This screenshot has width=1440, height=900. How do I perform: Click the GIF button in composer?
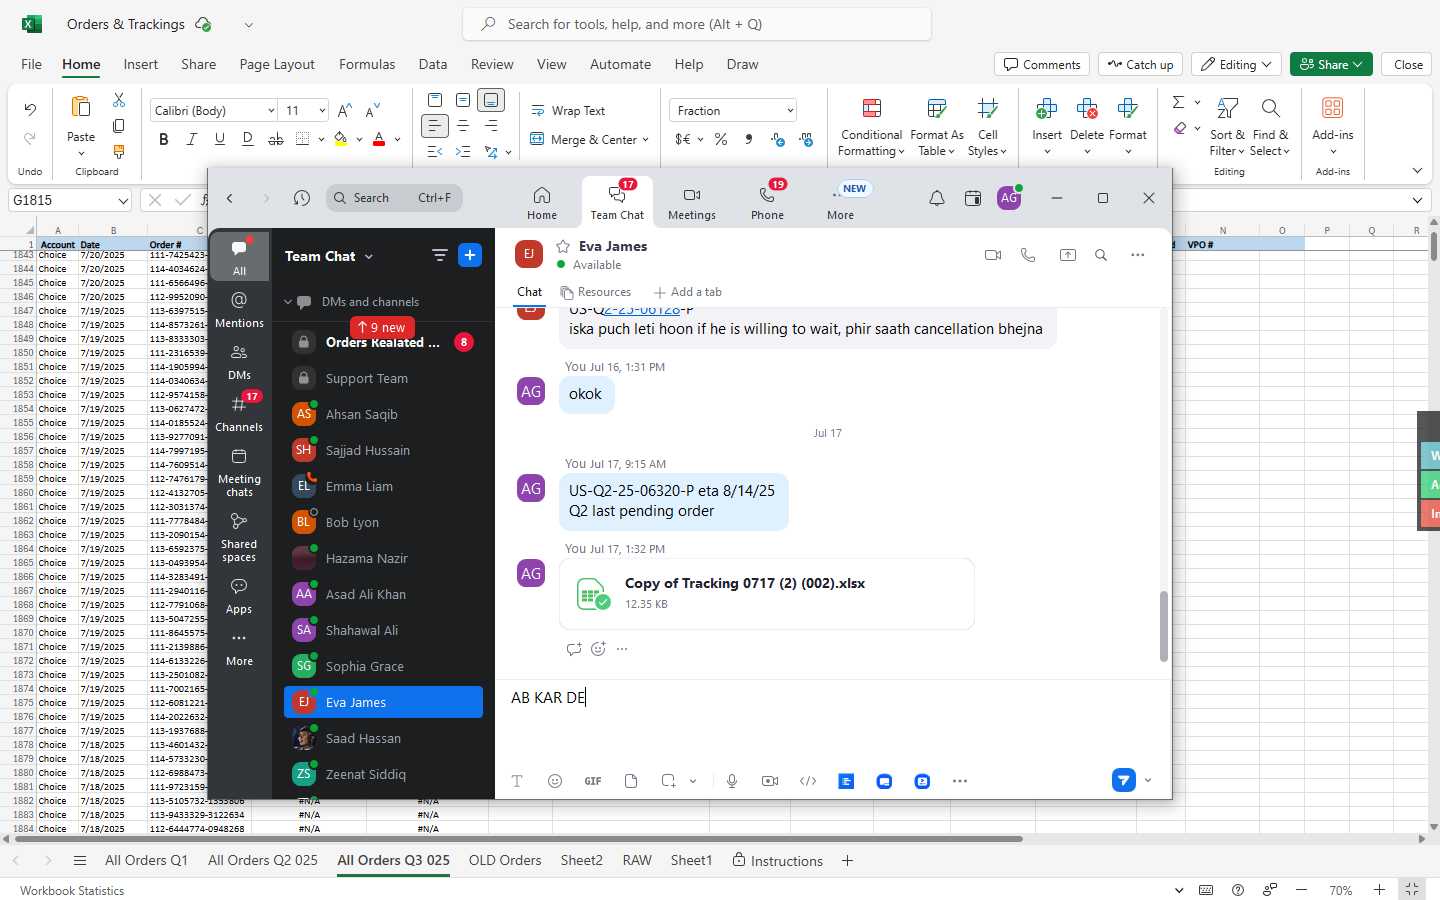tap(593, 781)
